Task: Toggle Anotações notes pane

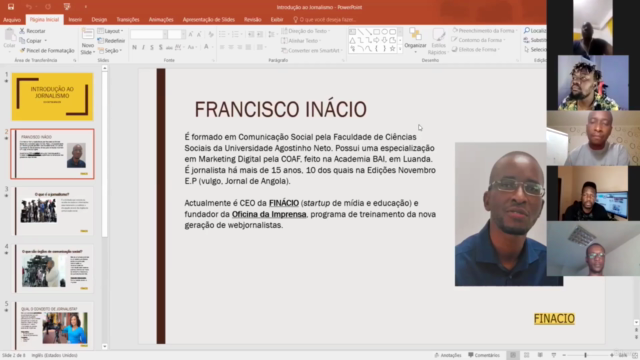Action: pyautogui.click(x=448, y=355)
